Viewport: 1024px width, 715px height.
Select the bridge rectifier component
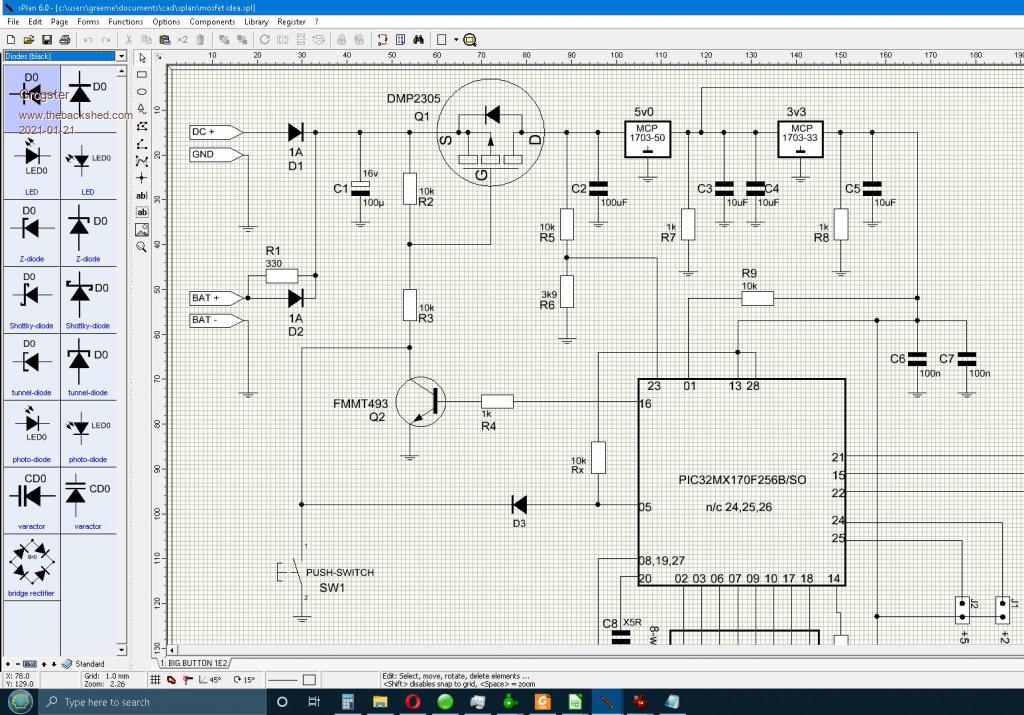click(x=32, y=569)
